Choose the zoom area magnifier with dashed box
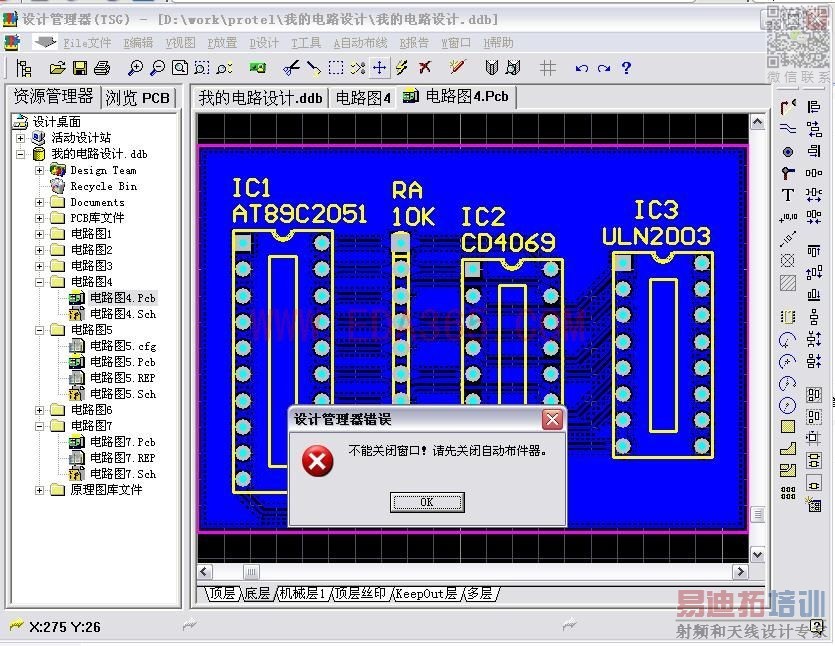This screenshot has width=835, height=646. coord(201,68)
